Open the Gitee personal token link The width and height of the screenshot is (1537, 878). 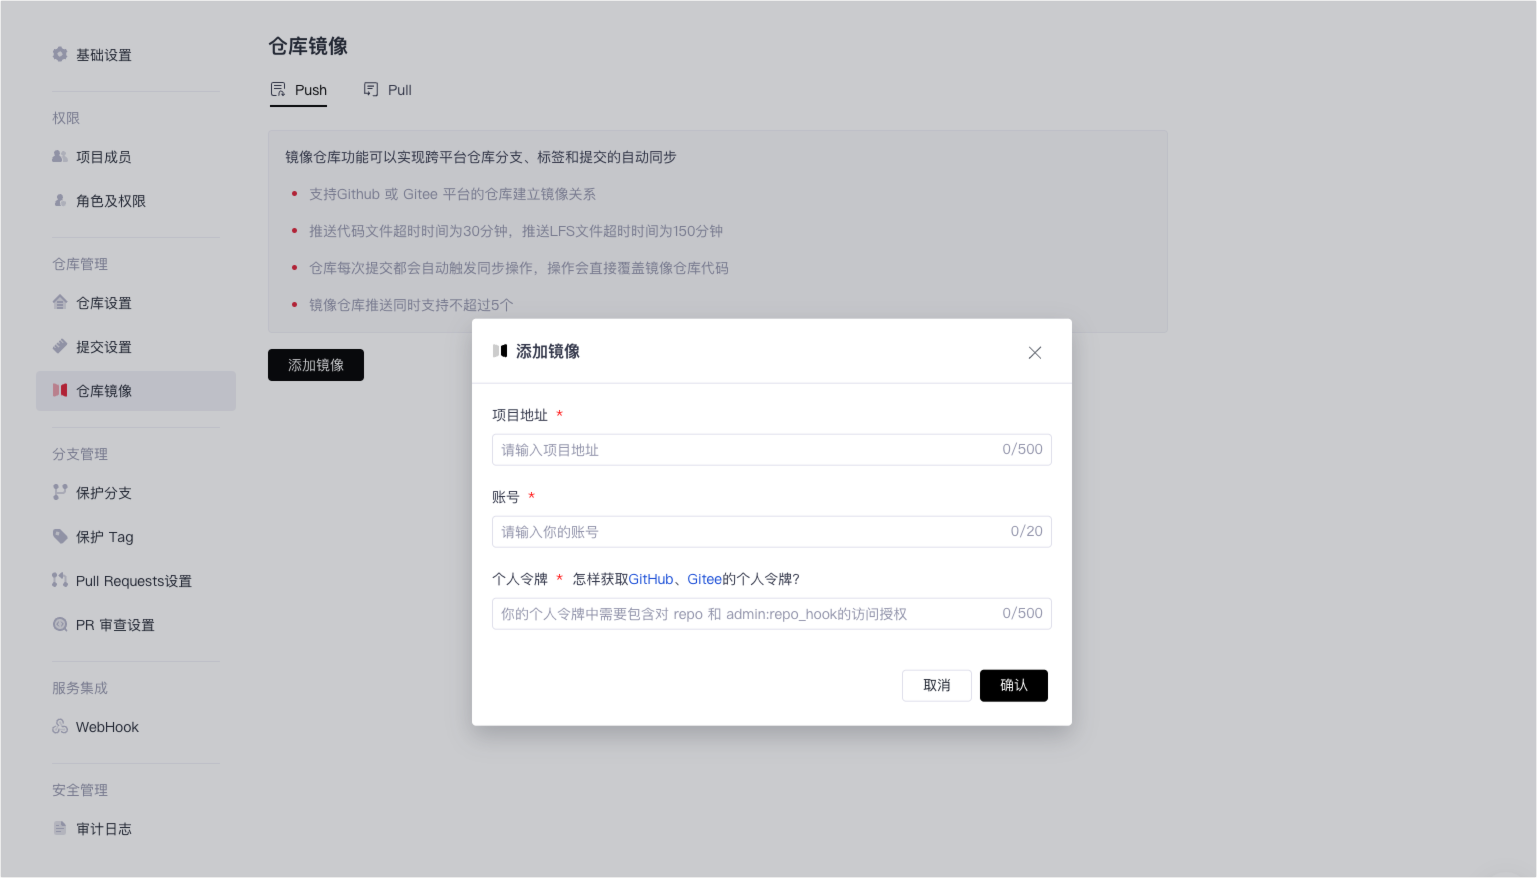tap(704, 579)
